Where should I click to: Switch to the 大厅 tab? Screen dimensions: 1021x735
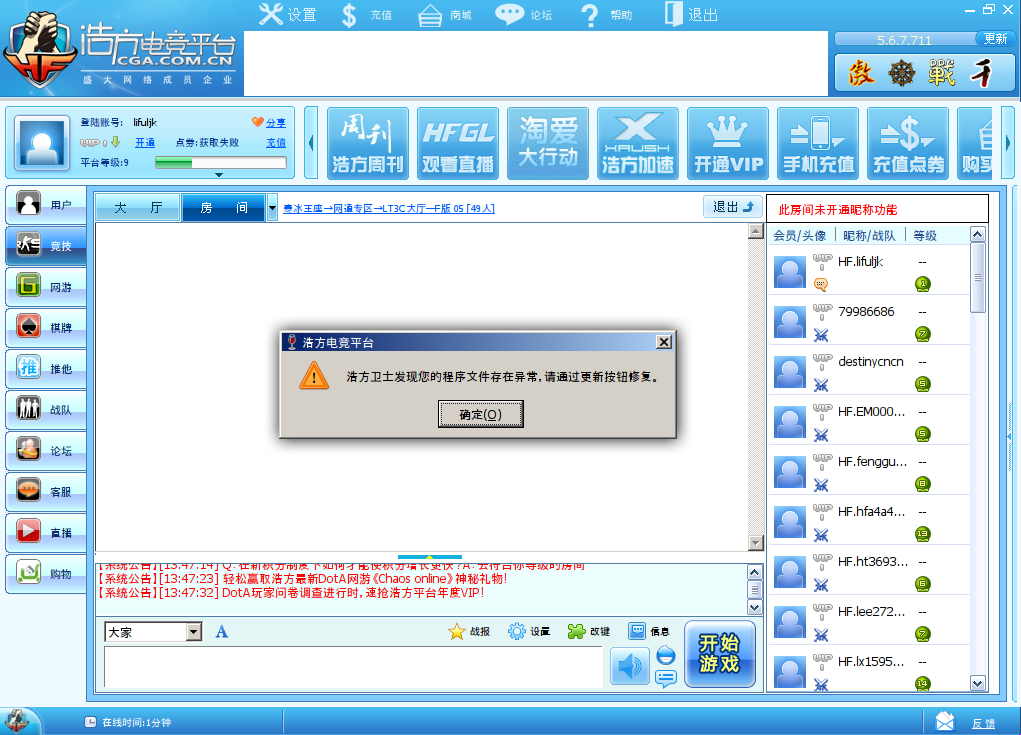[138, 208]
